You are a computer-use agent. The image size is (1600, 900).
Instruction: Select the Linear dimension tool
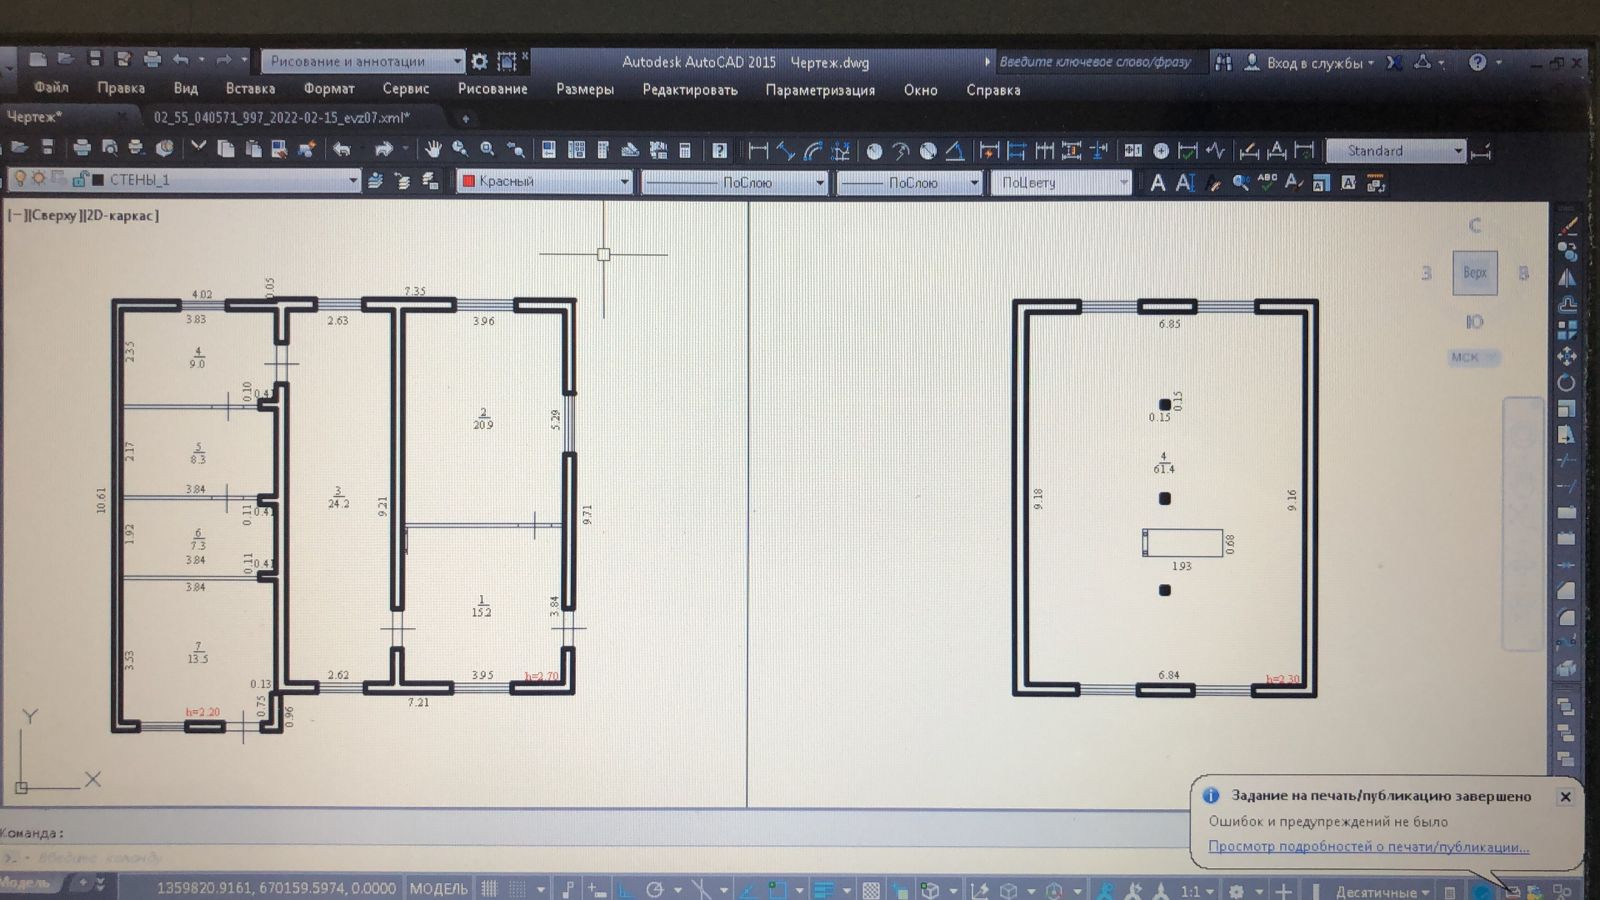758,151
